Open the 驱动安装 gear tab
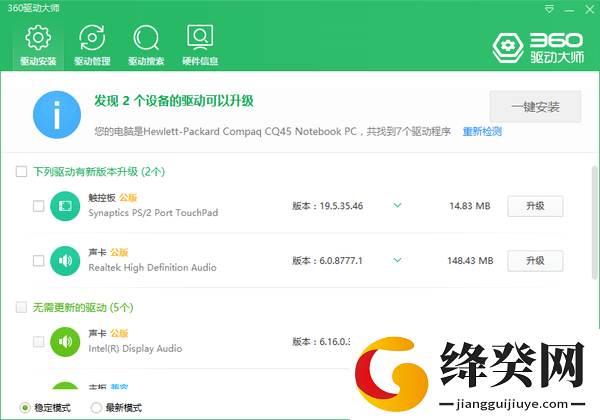The width and height of the screenshot is (600, 420). click(38, 46)
